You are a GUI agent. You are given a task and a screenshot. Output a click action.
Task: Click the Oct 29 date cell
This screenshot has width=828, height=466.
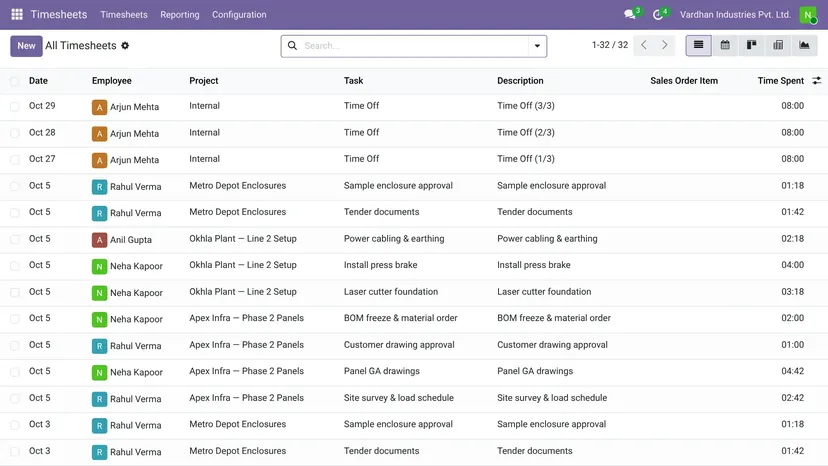click(x=42, y=106)
